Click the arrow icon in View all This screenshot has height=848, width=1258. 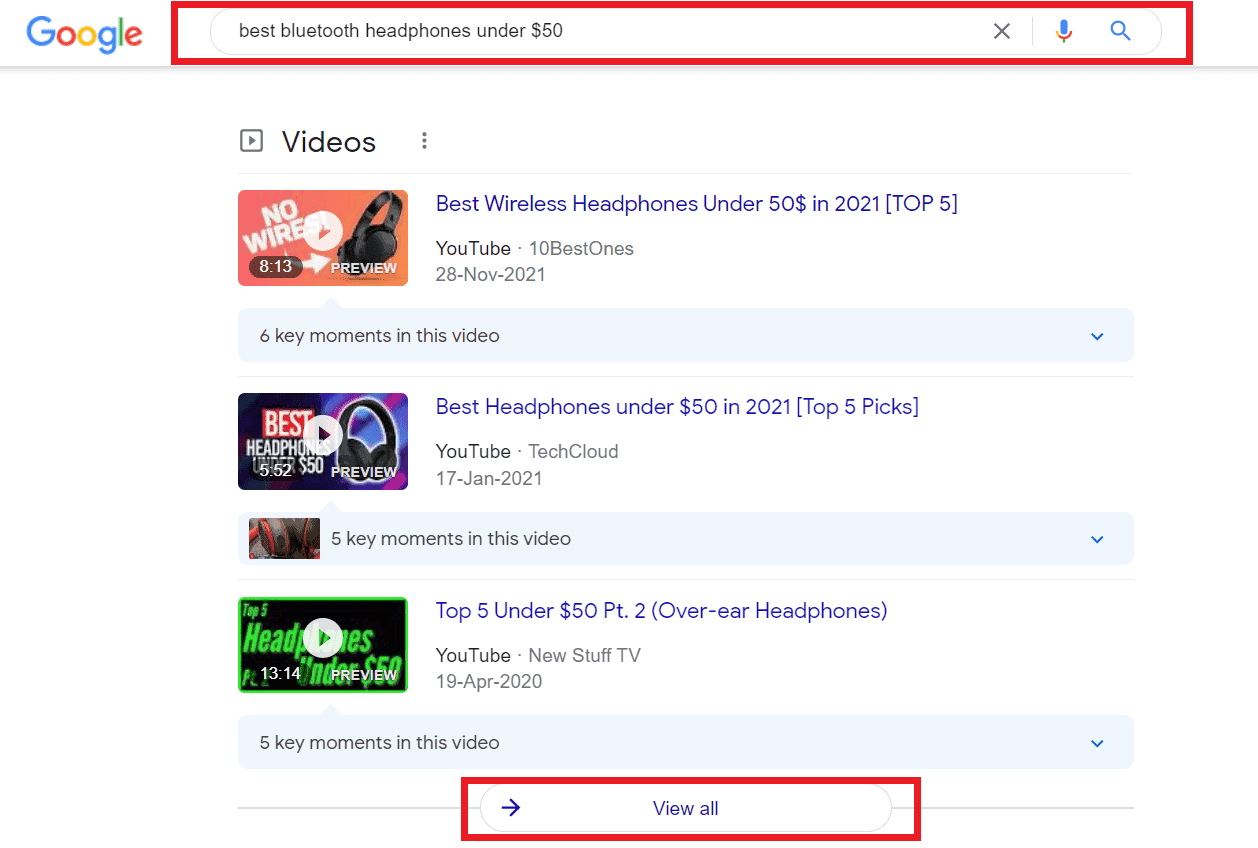pyautogui.click(x=511, y=808)
